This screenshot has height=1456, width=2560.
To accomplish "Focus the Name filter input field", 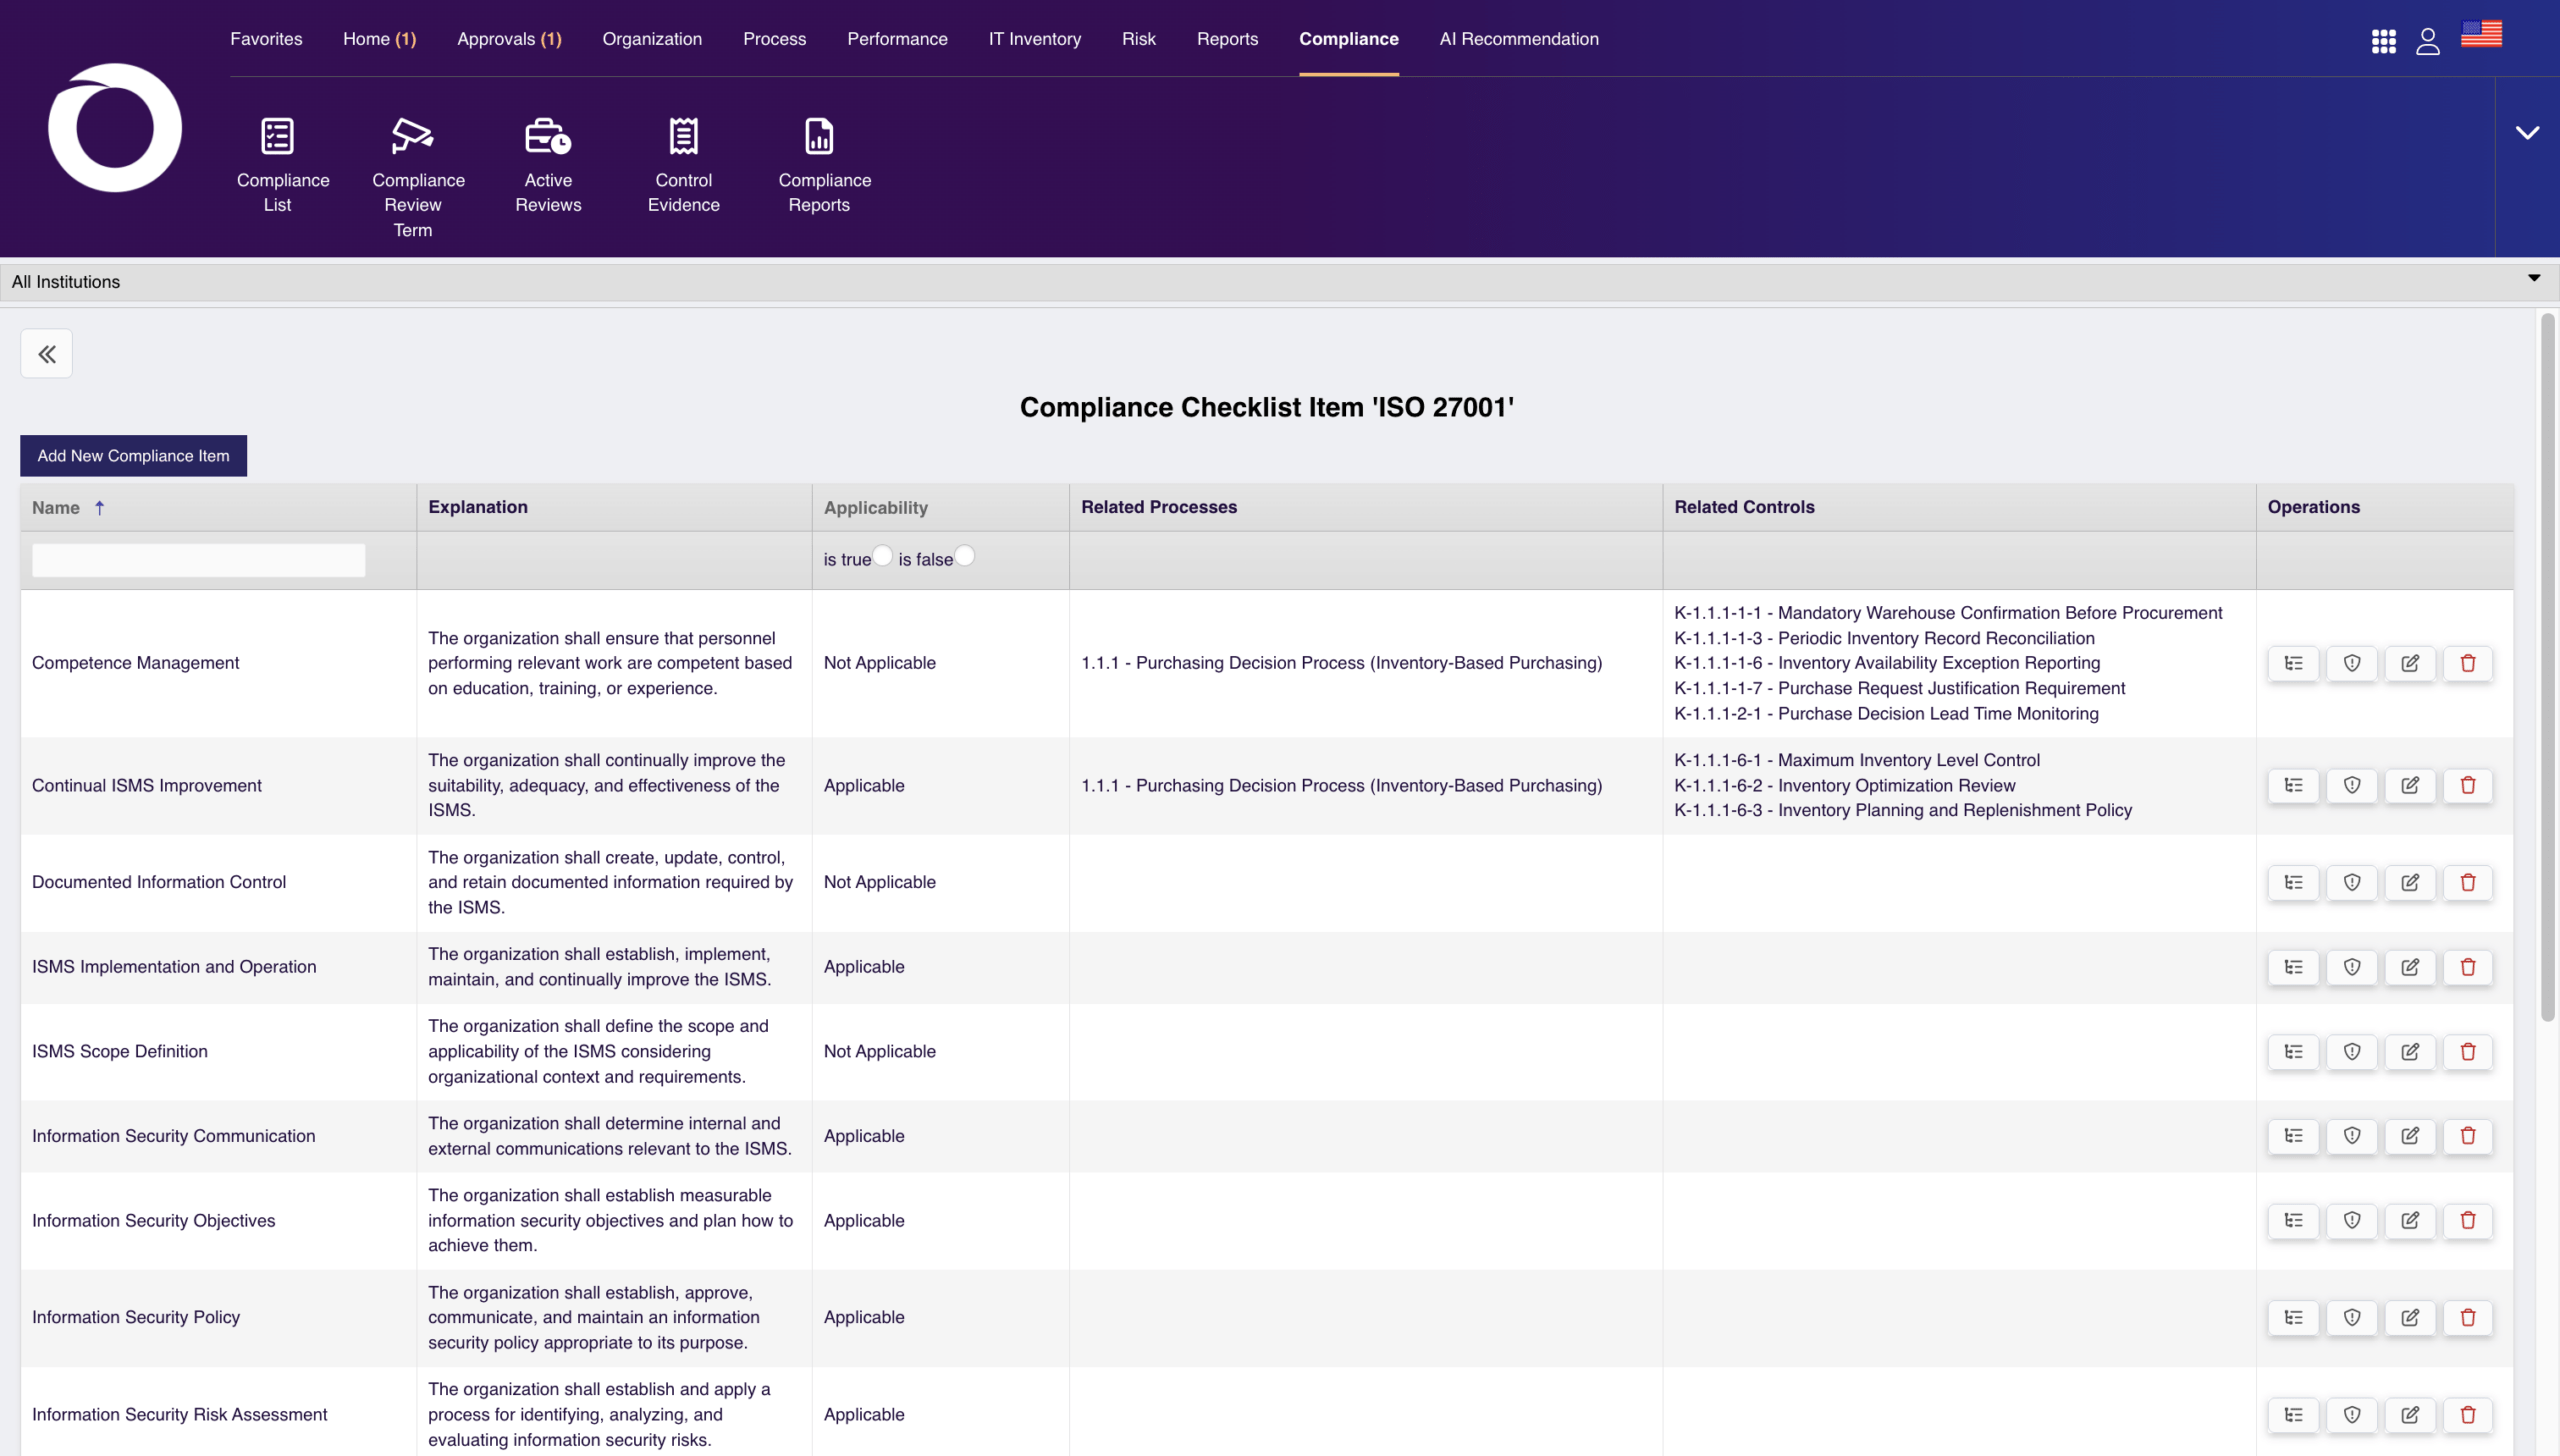I will coord(198,560).
